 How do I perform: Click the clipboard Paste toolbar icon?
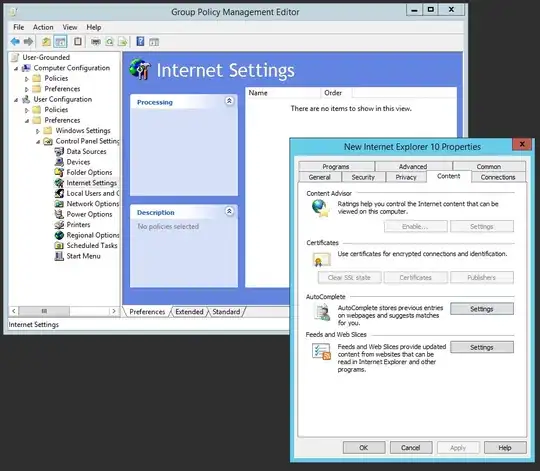[78, 42]
